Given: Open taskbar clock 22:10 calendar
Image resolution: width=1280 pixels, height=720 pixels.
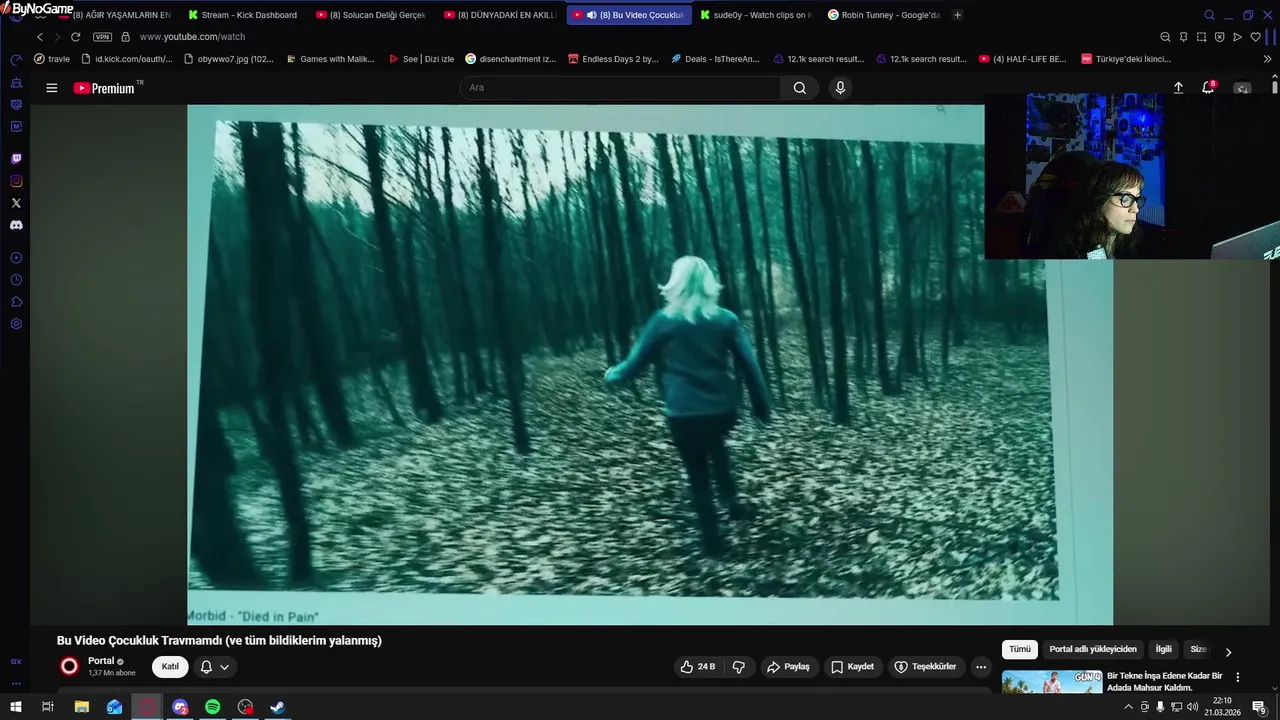Looking at the screenshot, I should tap(1222, 707).
